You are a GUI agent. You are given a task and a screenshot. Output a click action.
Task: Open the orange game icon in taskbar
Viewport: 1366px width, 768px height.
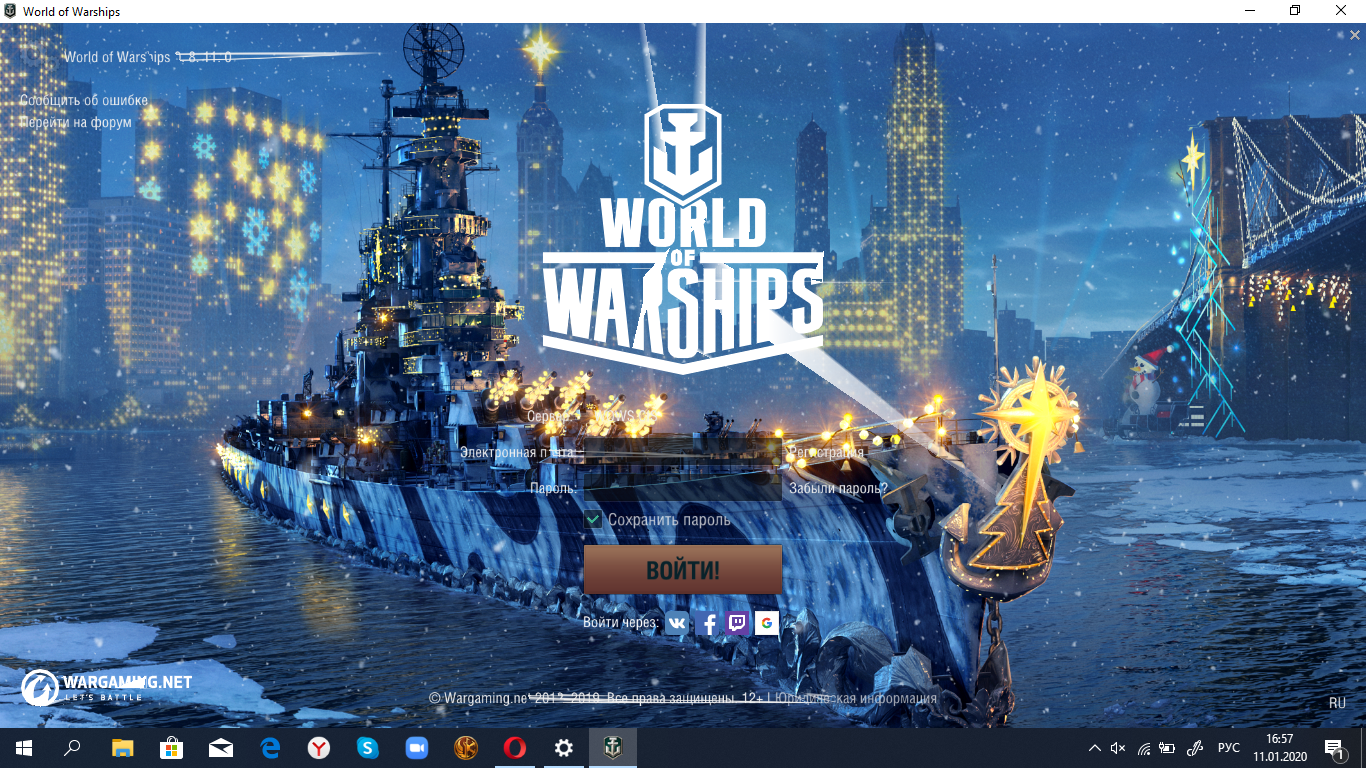(x=466, y=748)
